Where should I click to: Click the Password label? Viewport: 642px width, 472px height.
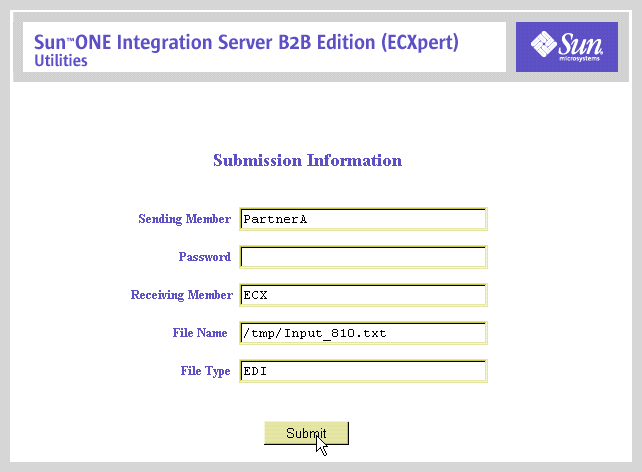coord(205,257)
